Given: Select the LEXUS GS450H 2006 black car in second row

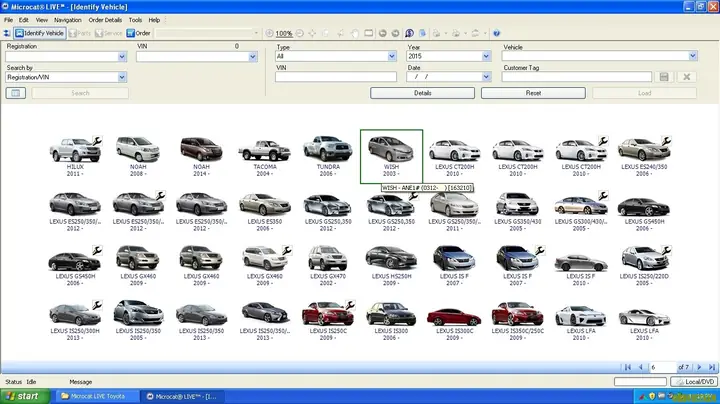Looking at the screenshot, I should point(643,211).
